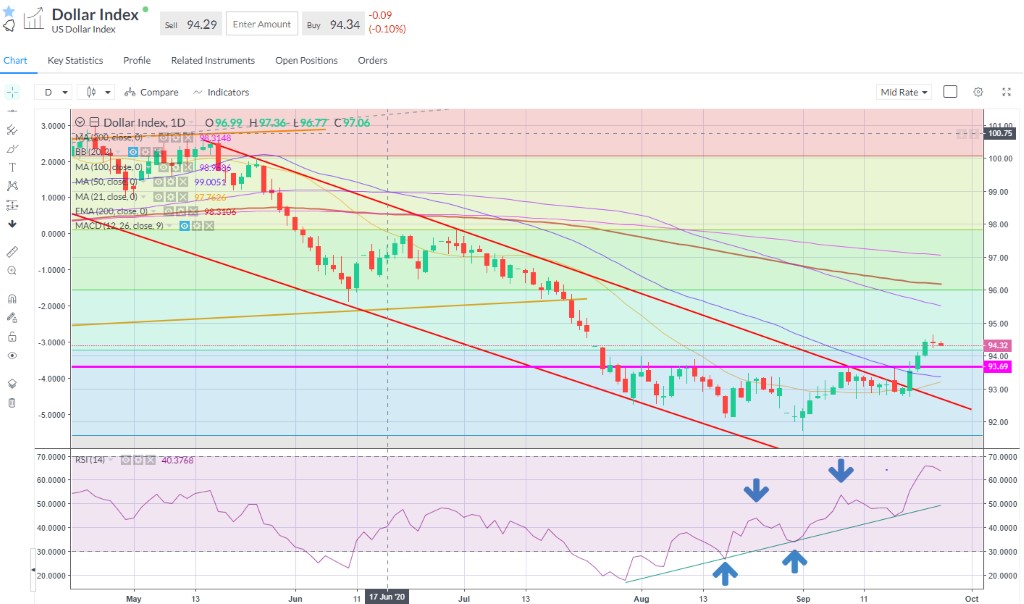1024x604 pixels.
Task: Select the 17 Jun '20 date marker
Action: 387,597
